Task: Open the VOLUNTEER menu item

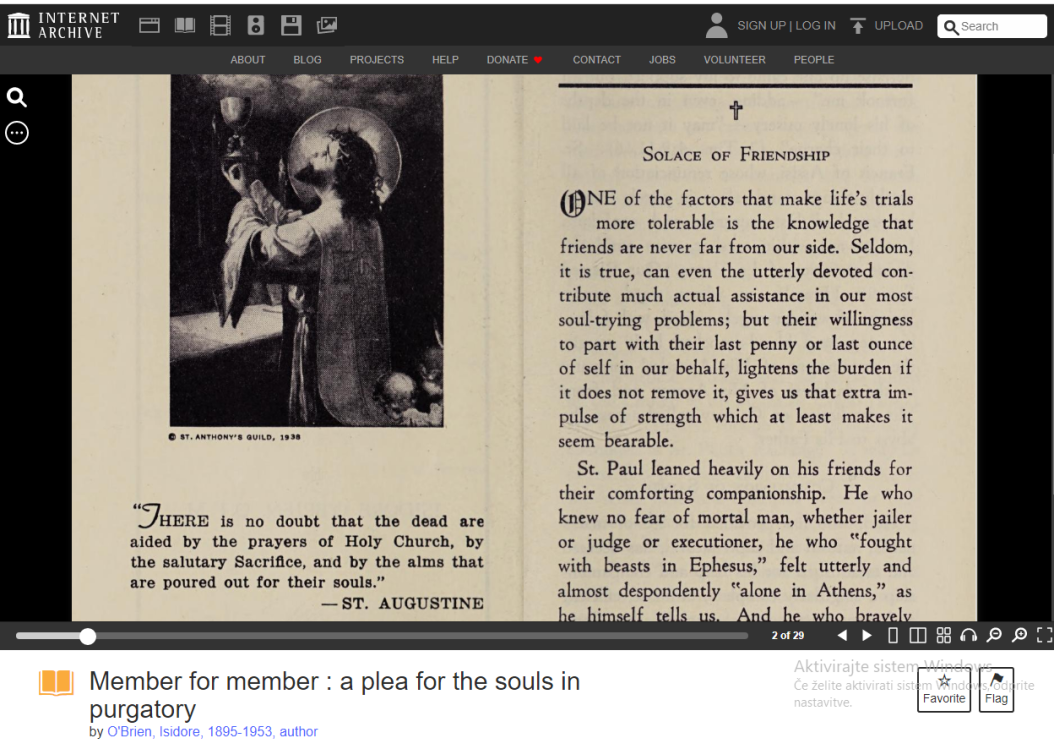Action: point(734,60)
